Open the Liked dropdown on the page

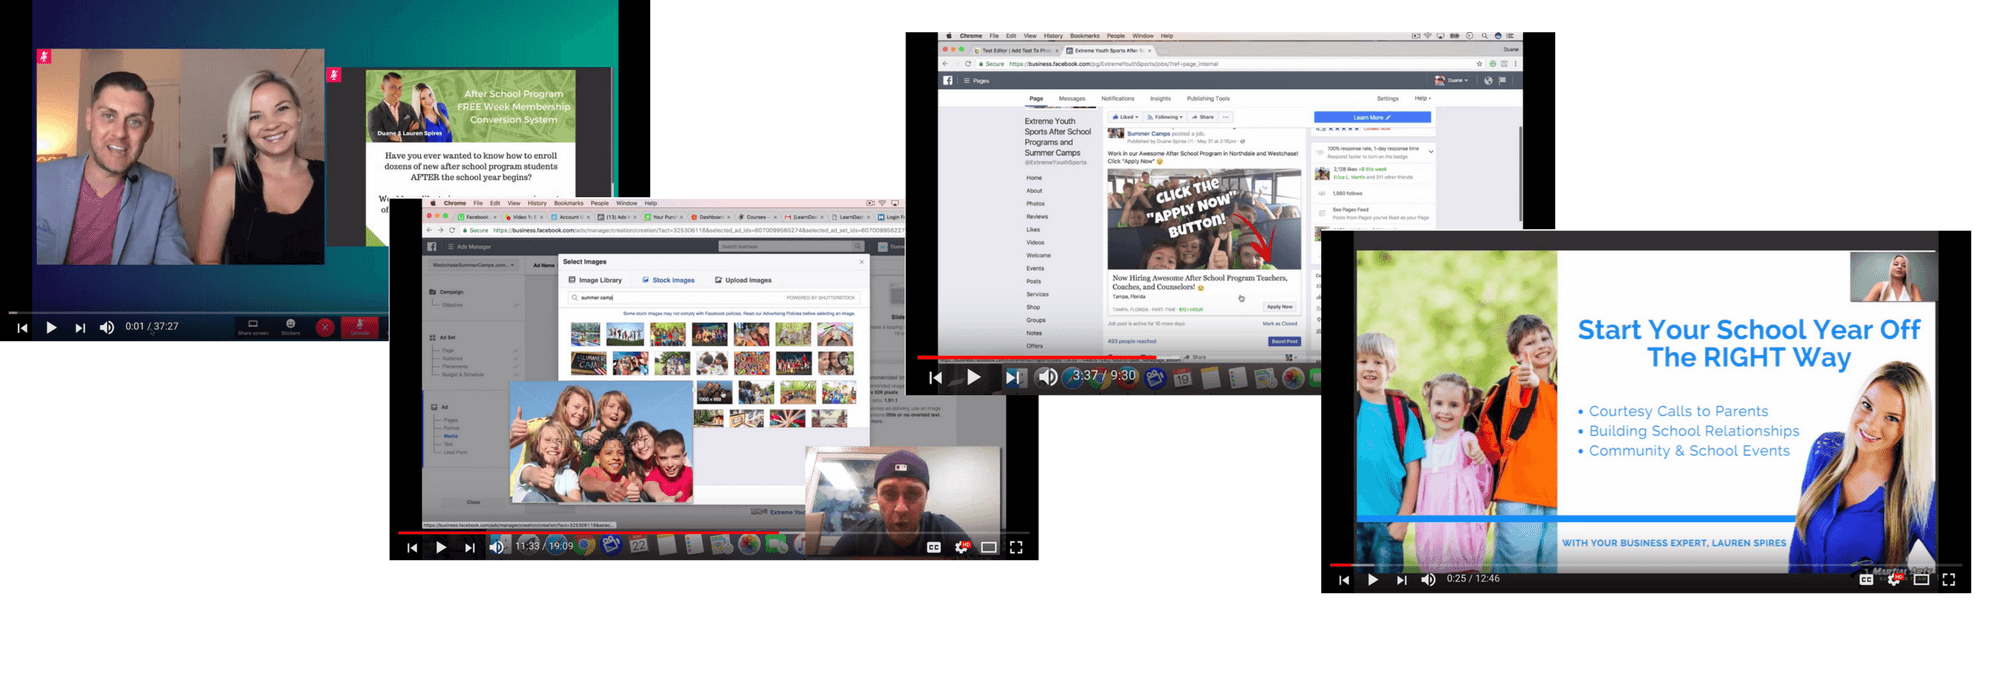(x=1125, y=117)
